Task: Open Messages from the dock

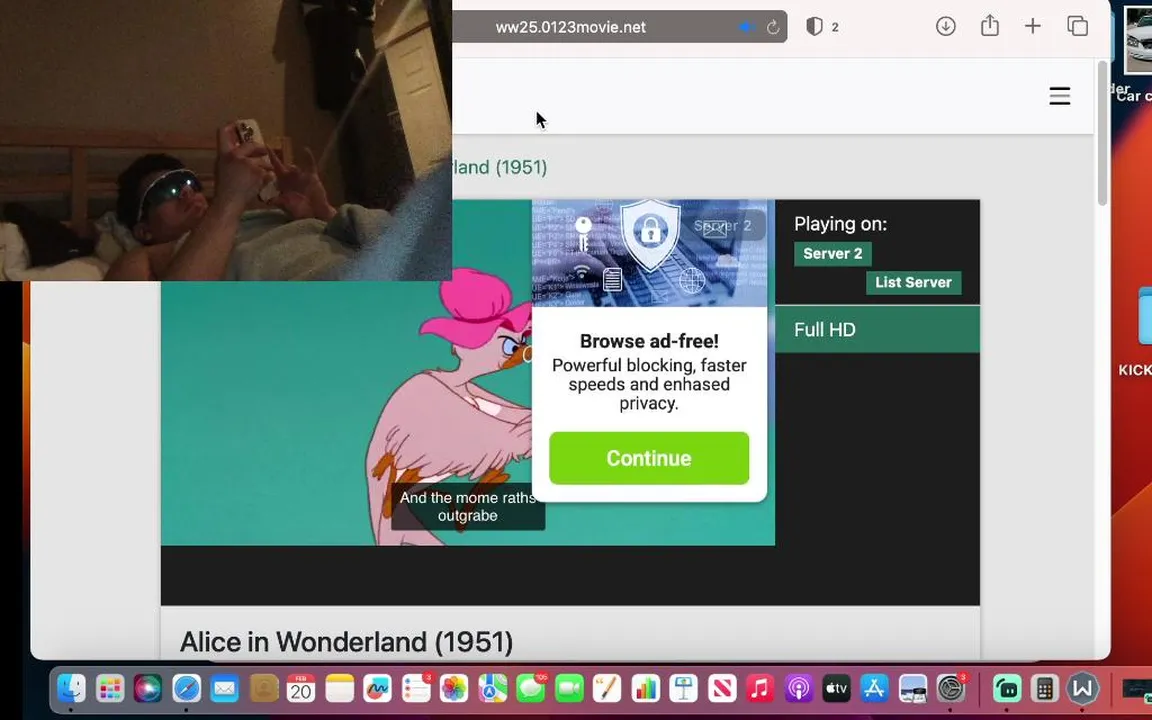Action: click(x=530, y=689)
